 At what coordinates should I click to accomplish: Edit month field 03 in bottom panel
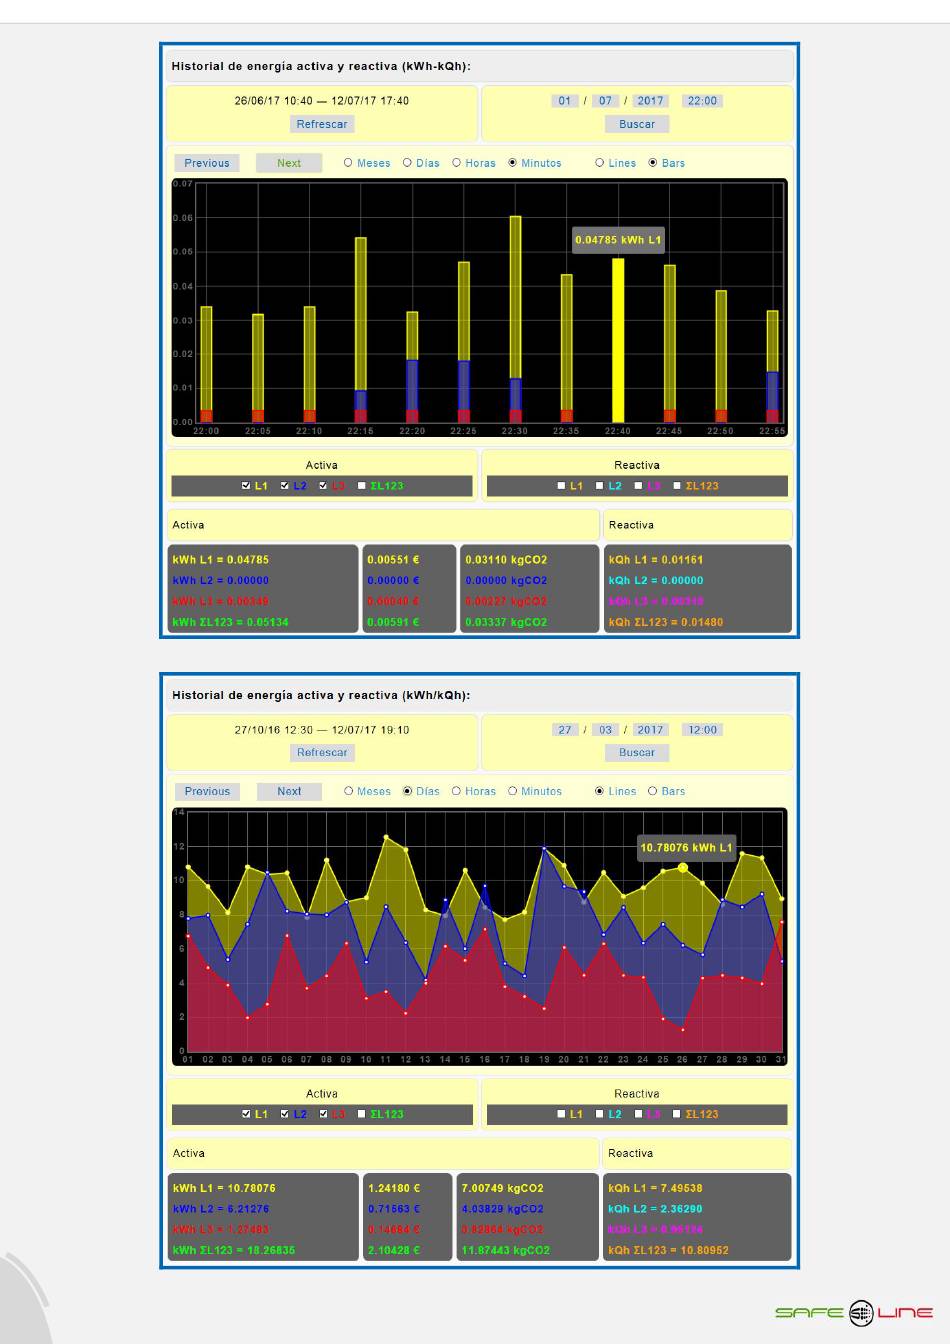point(605,730)
